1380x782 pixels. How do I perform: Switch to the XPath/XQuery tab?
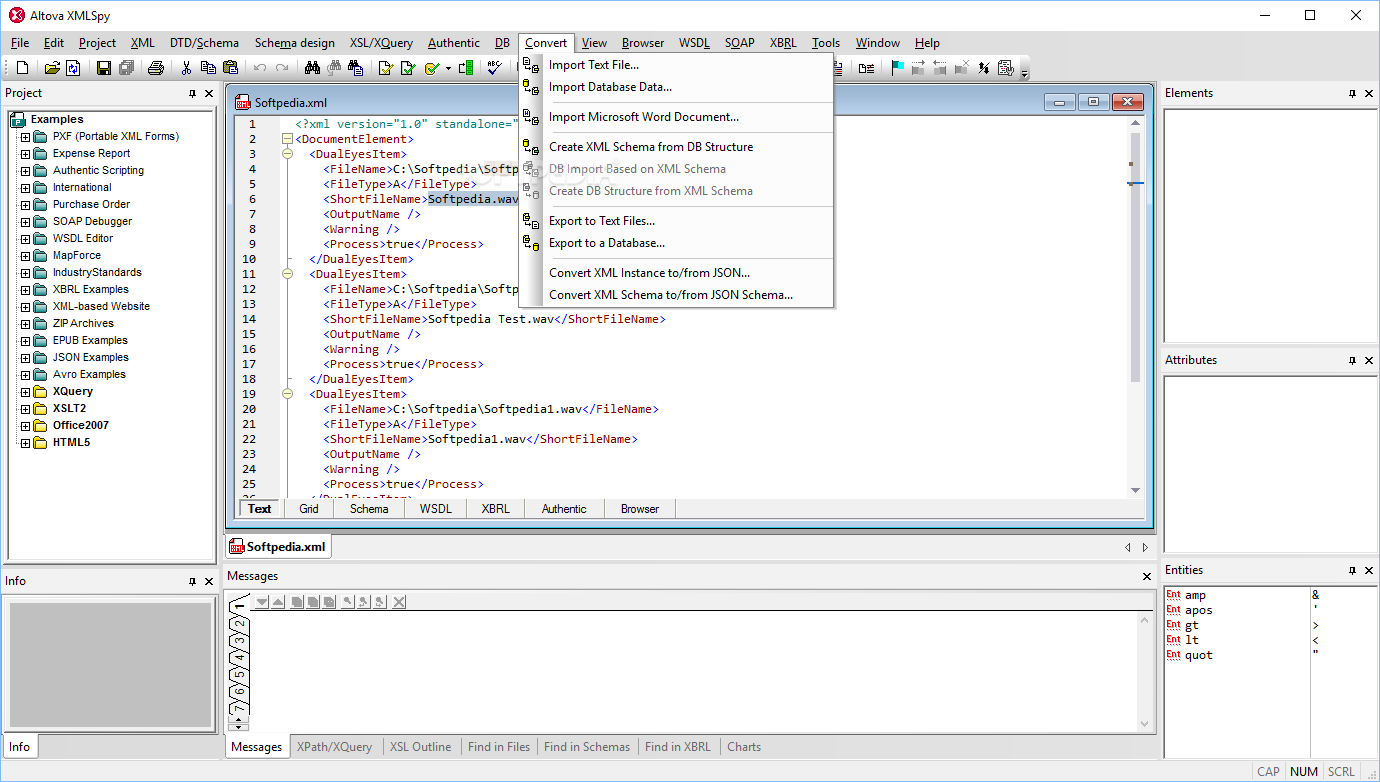coord(334,747)
